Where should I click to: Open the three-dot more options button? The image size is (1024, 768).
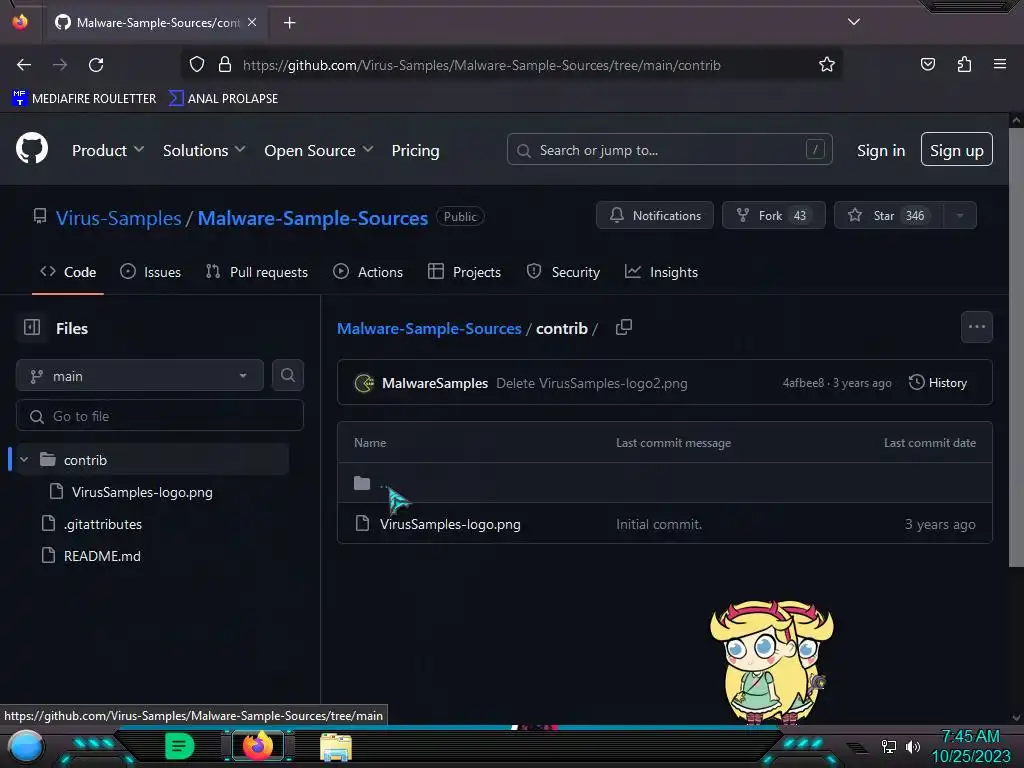[x=977, y=327]
